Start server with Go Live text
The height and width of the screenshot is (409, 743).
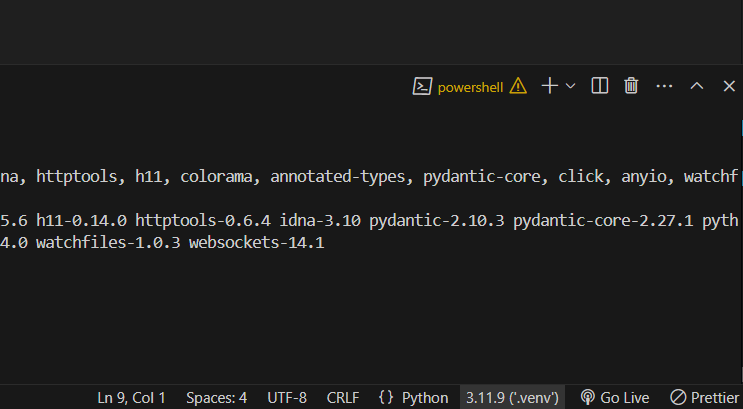625,398
